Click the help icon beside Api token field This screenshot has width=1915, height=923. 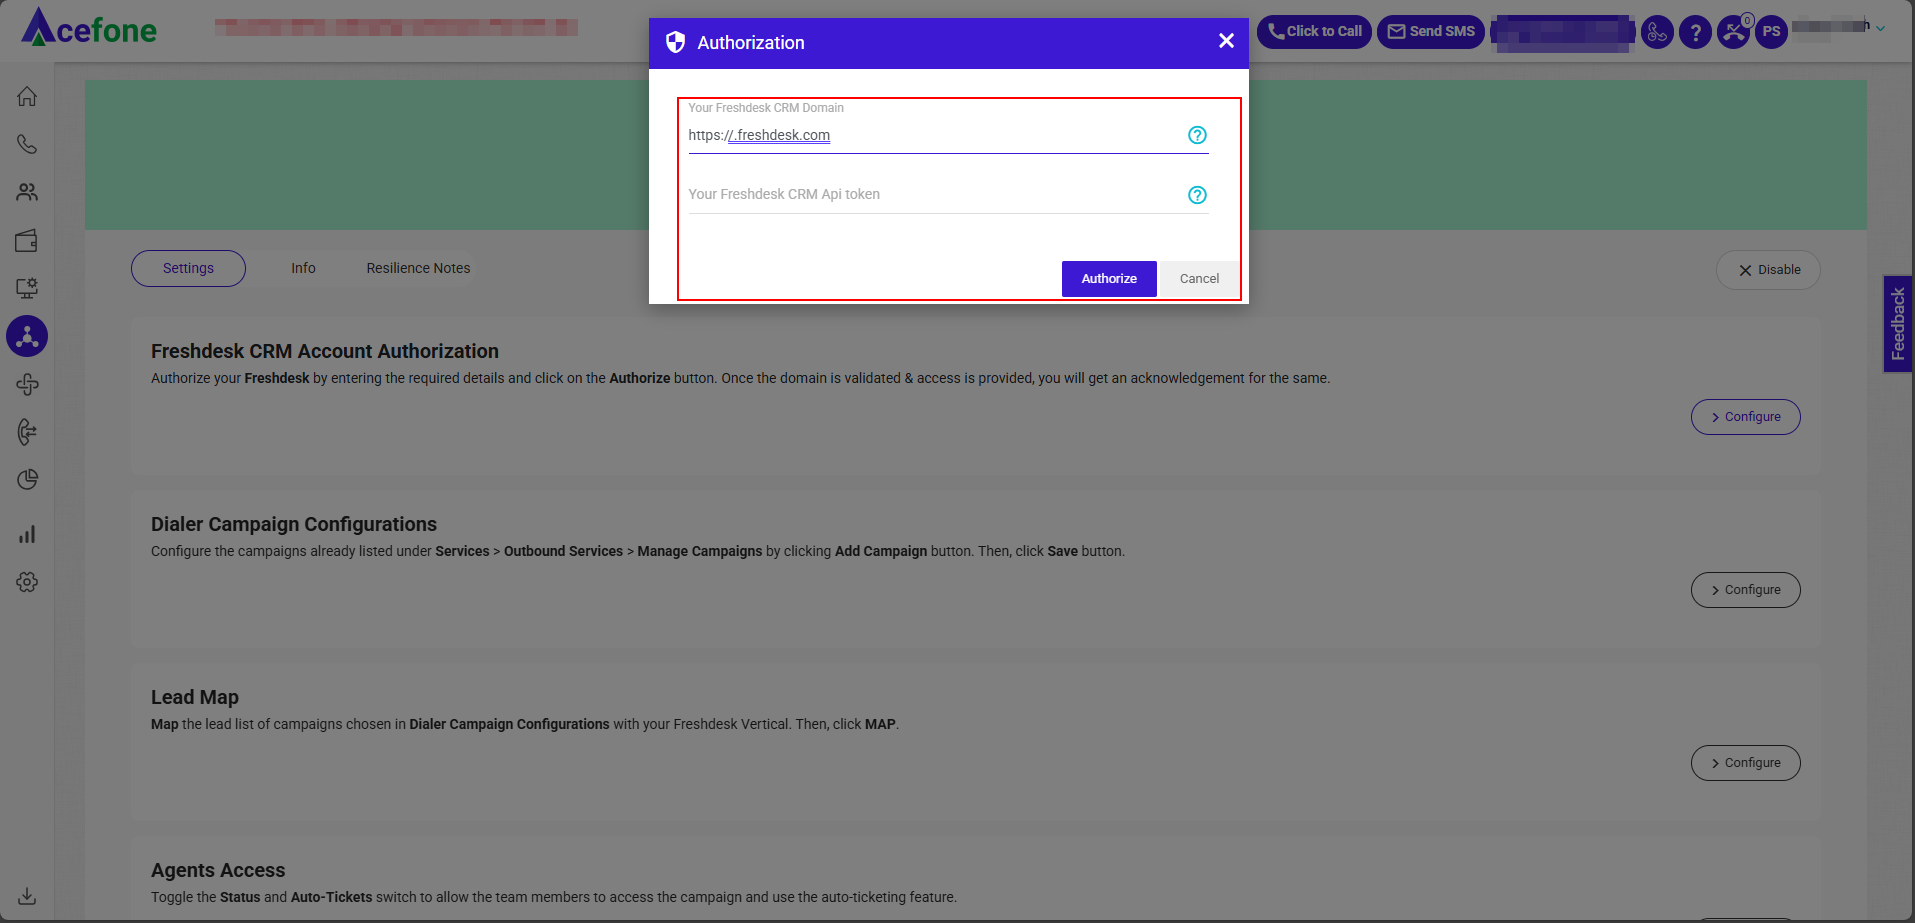pos(1197,195)
